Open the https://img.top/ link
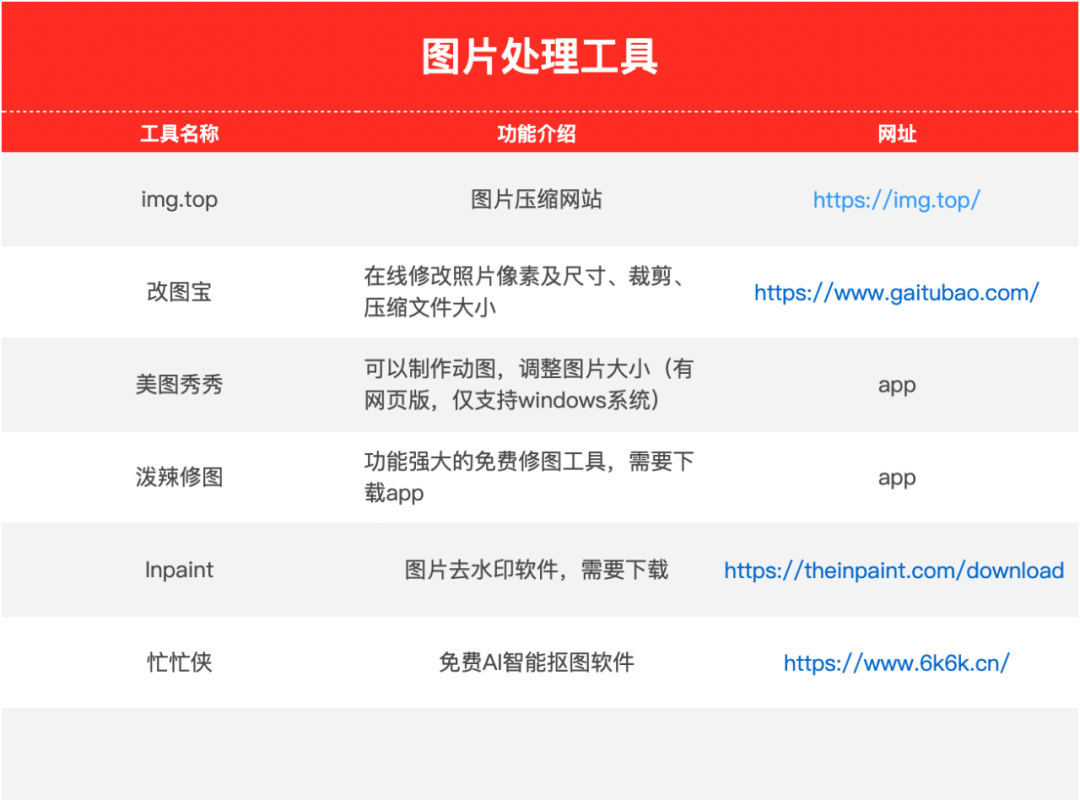The image size is (1080, 800). coord(896,200)
